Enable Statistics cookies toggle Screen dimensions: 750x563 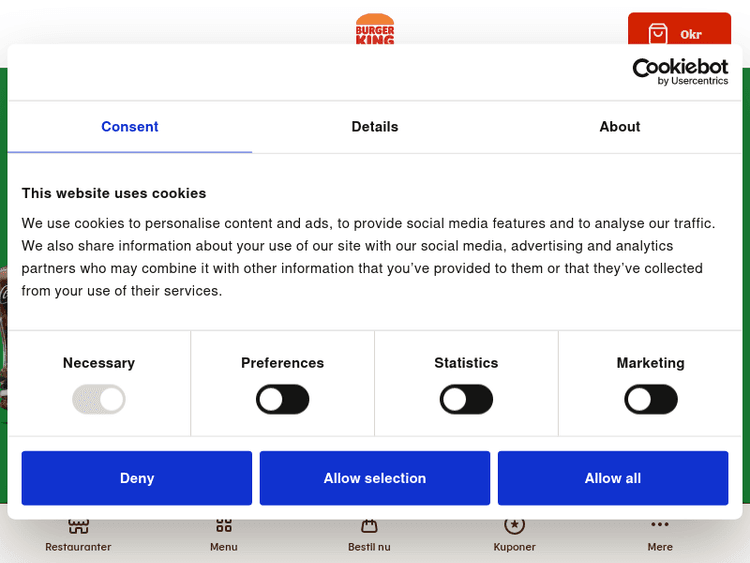pyautogui.click(x=466, y=400)
